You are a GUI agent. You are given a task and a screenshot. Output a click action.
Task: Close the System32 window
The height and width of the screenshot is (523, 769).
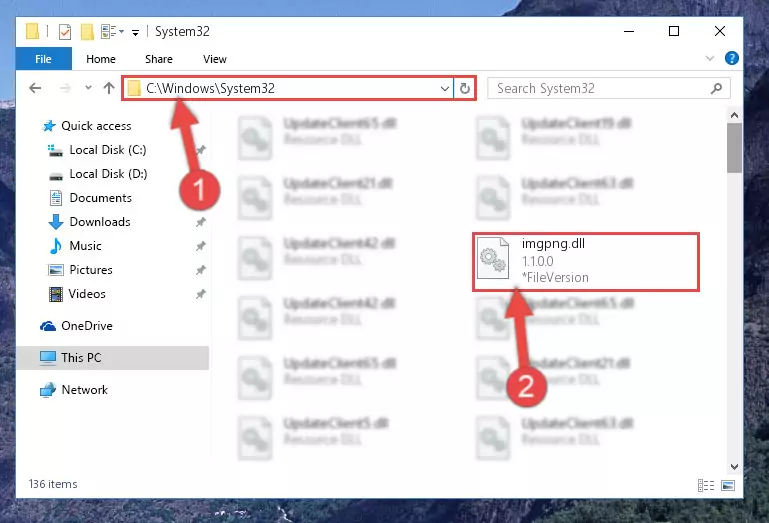click(x=719, y=31)
